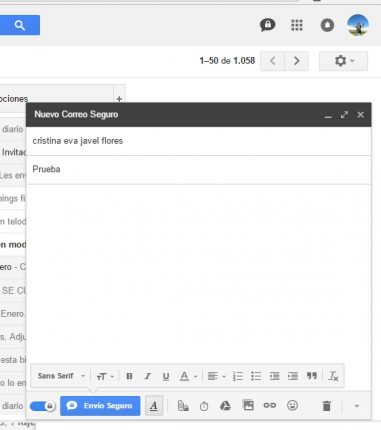The width and height of the screenshot is (381, 430).
Task: Open the secure chat lock bubble icon
Action: [268, 25]
